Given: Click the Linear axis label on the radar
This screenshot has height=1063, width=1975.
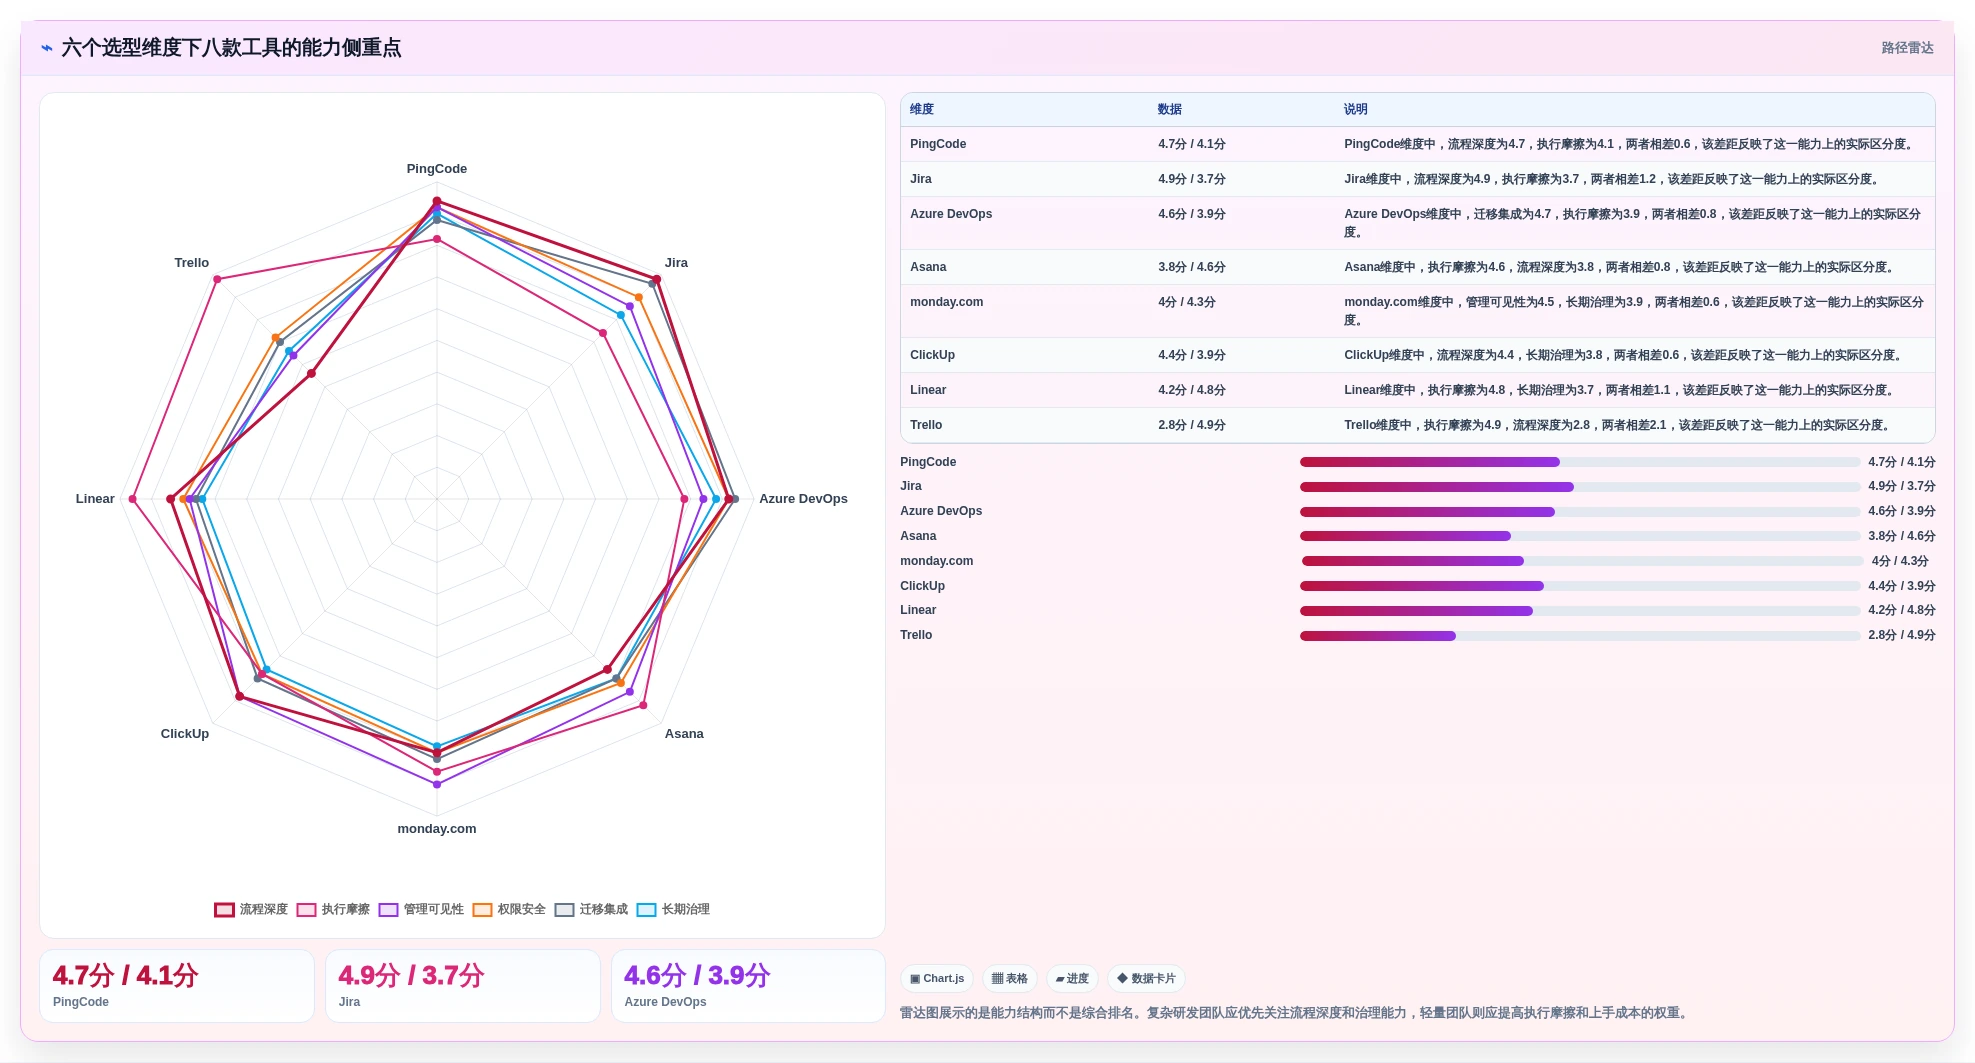Looking at the screenshot, I should 95,499.
